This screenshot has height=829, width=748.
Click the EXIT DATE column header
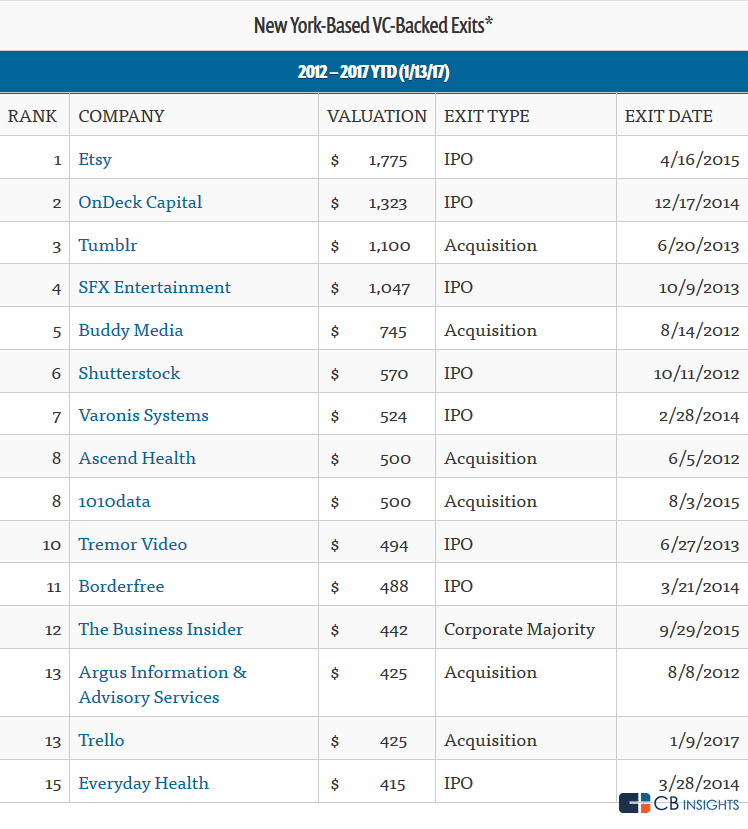tap(668, 116)
